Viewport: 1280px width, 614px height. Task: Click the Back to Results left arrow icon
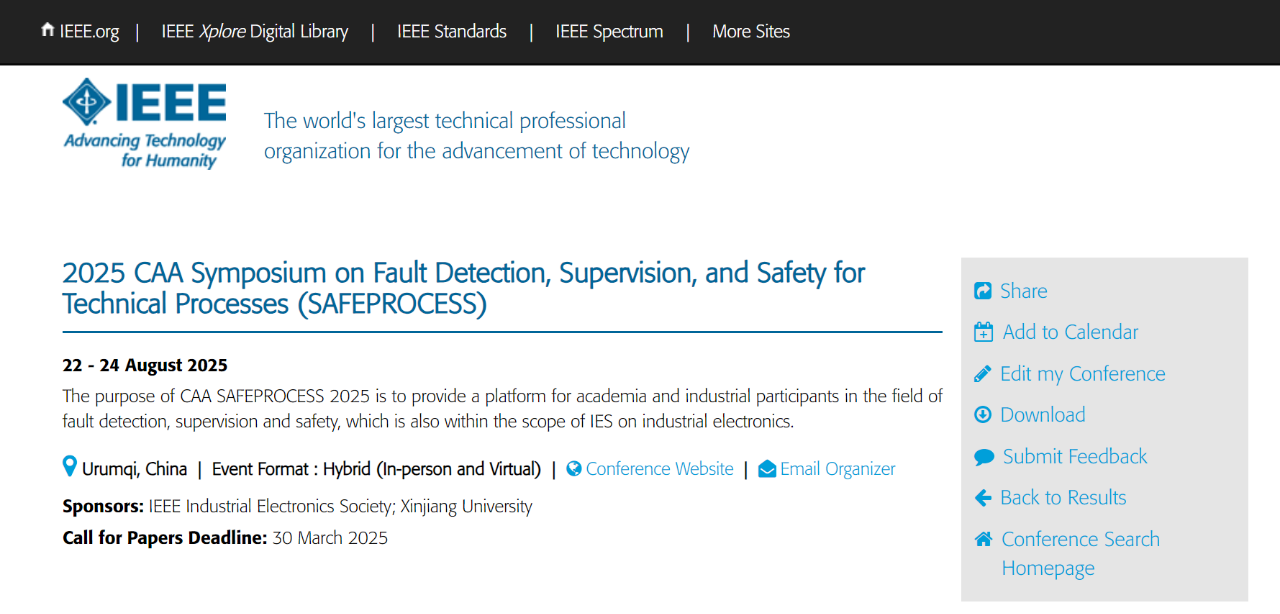(982, 498)
